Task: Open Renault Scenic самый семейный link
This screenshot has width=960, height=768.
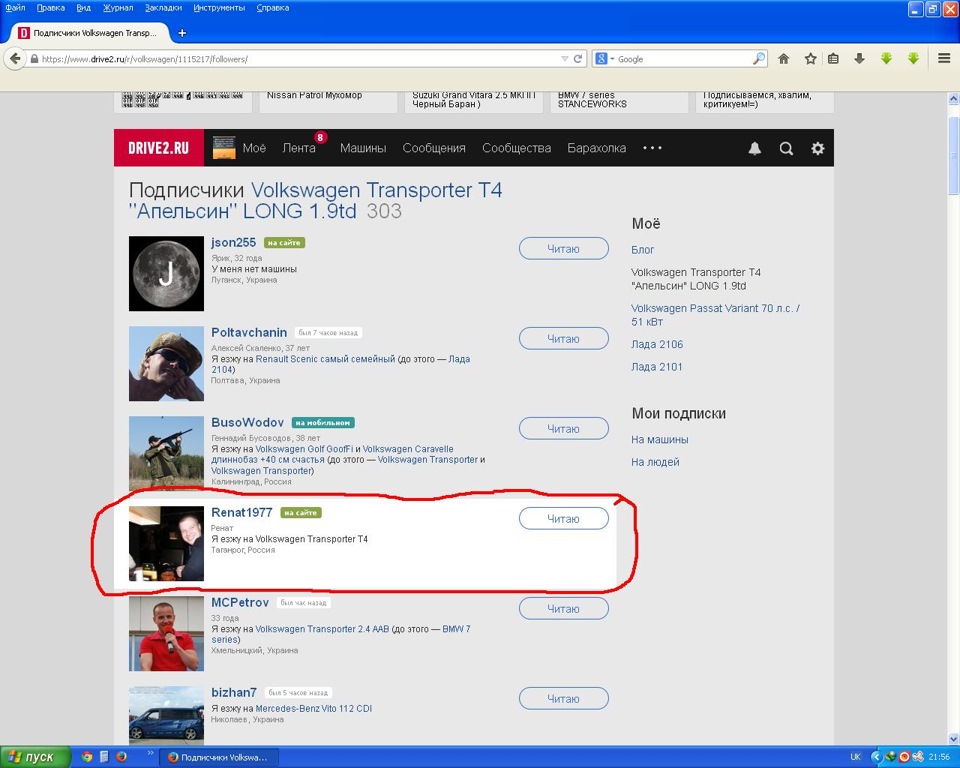Action: point(325,359)
